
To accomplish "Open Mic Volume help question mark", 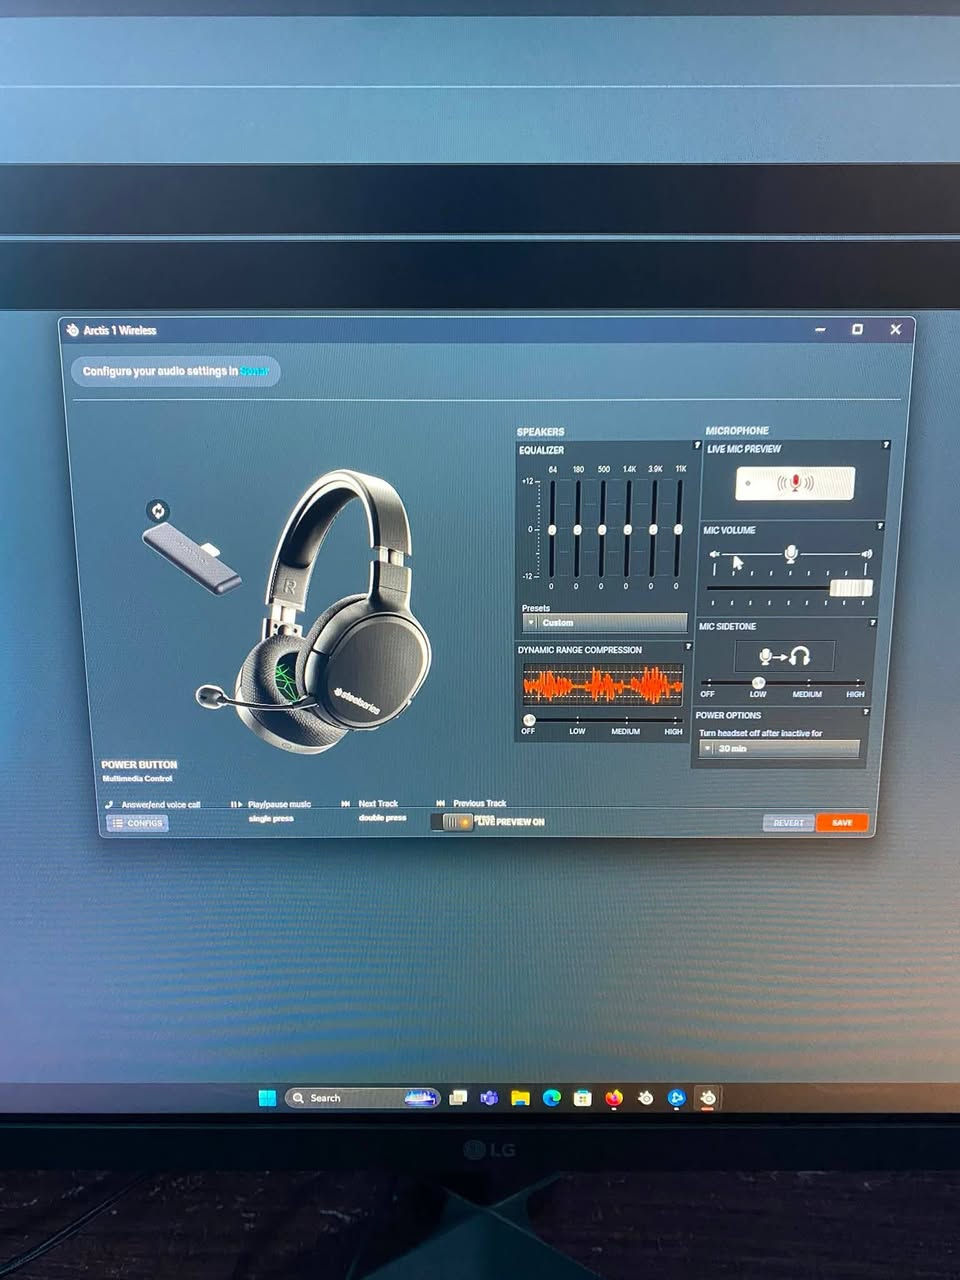I will point(880,526).
